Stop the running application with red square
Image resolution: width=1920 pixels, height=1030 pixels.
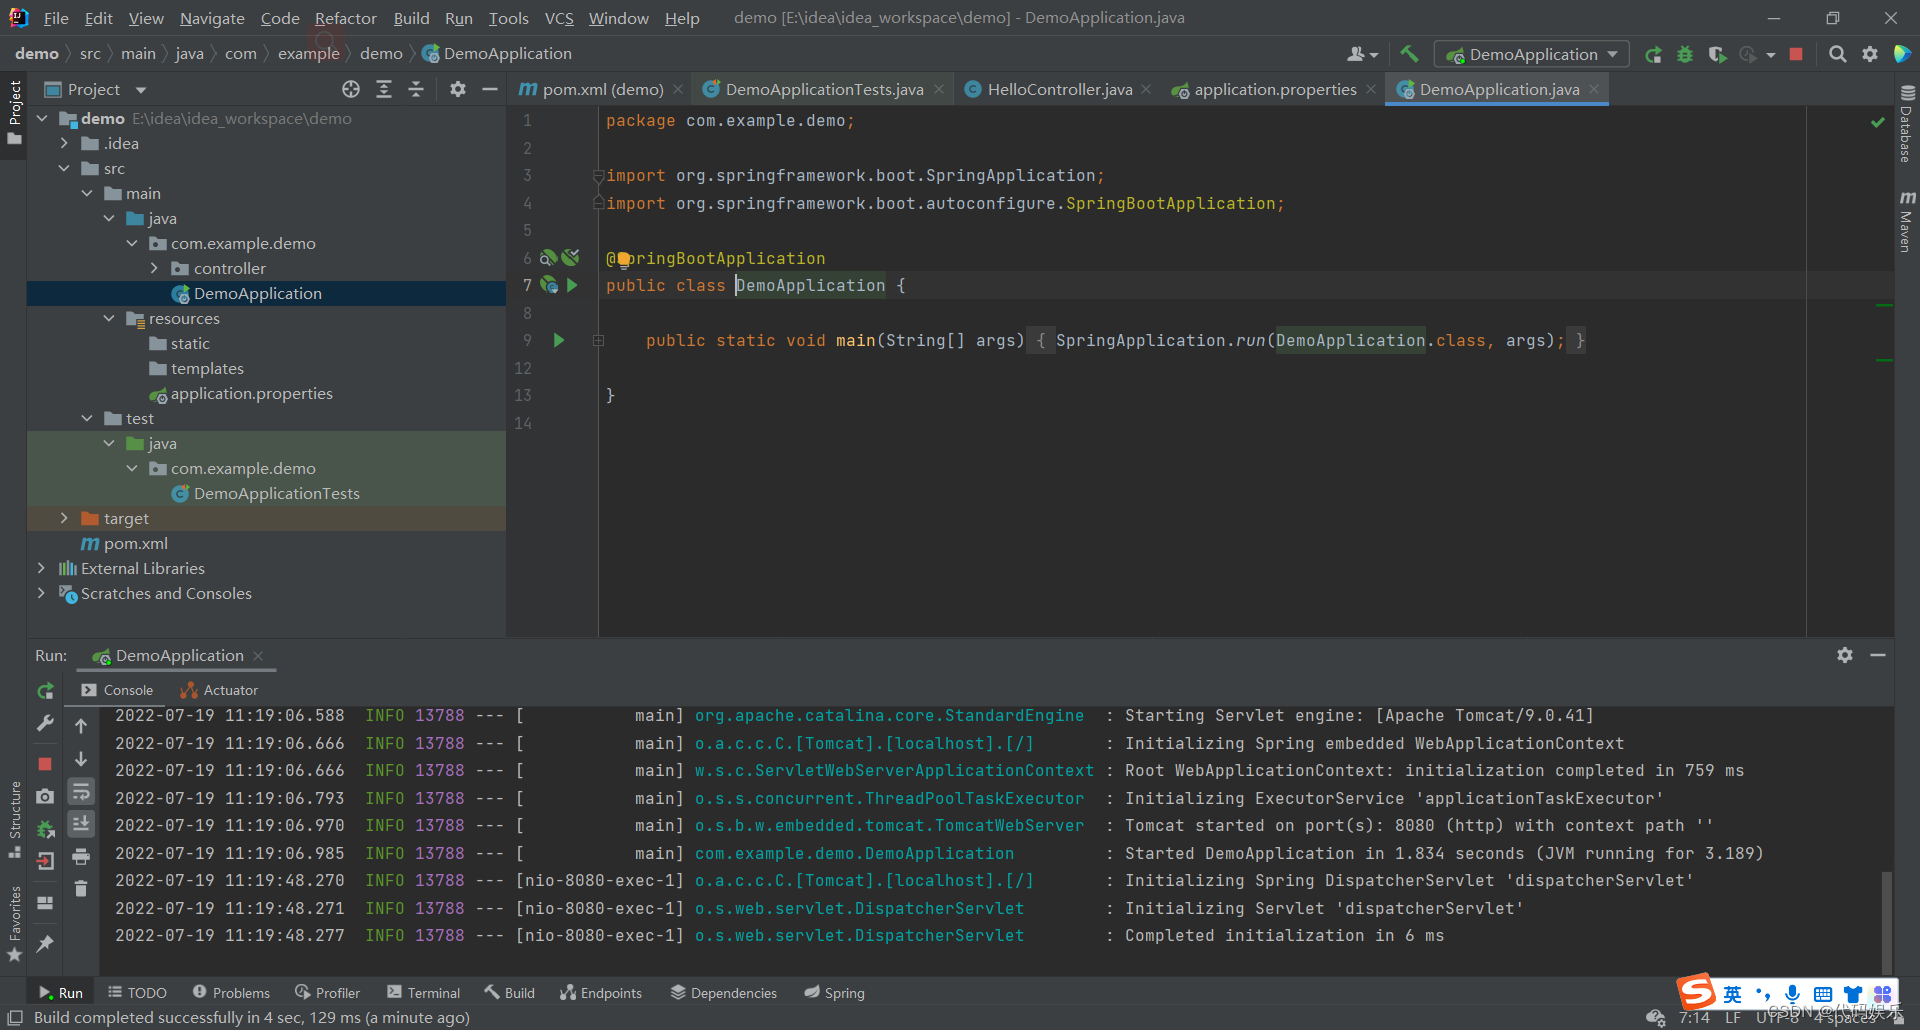[1796, 54]
